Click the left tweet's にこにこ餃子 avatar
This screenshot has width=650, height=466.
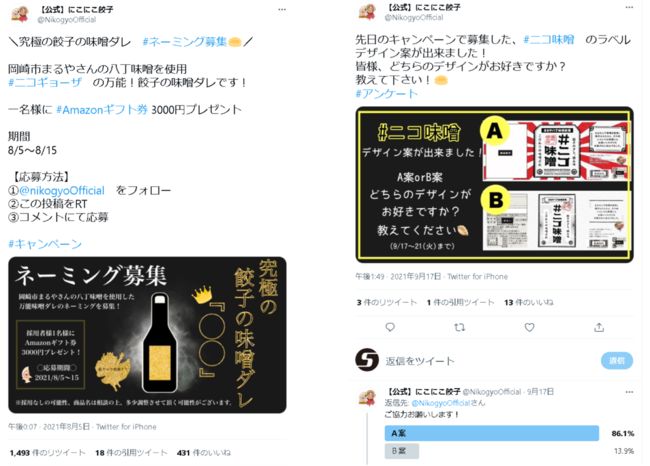click(19, 13)
